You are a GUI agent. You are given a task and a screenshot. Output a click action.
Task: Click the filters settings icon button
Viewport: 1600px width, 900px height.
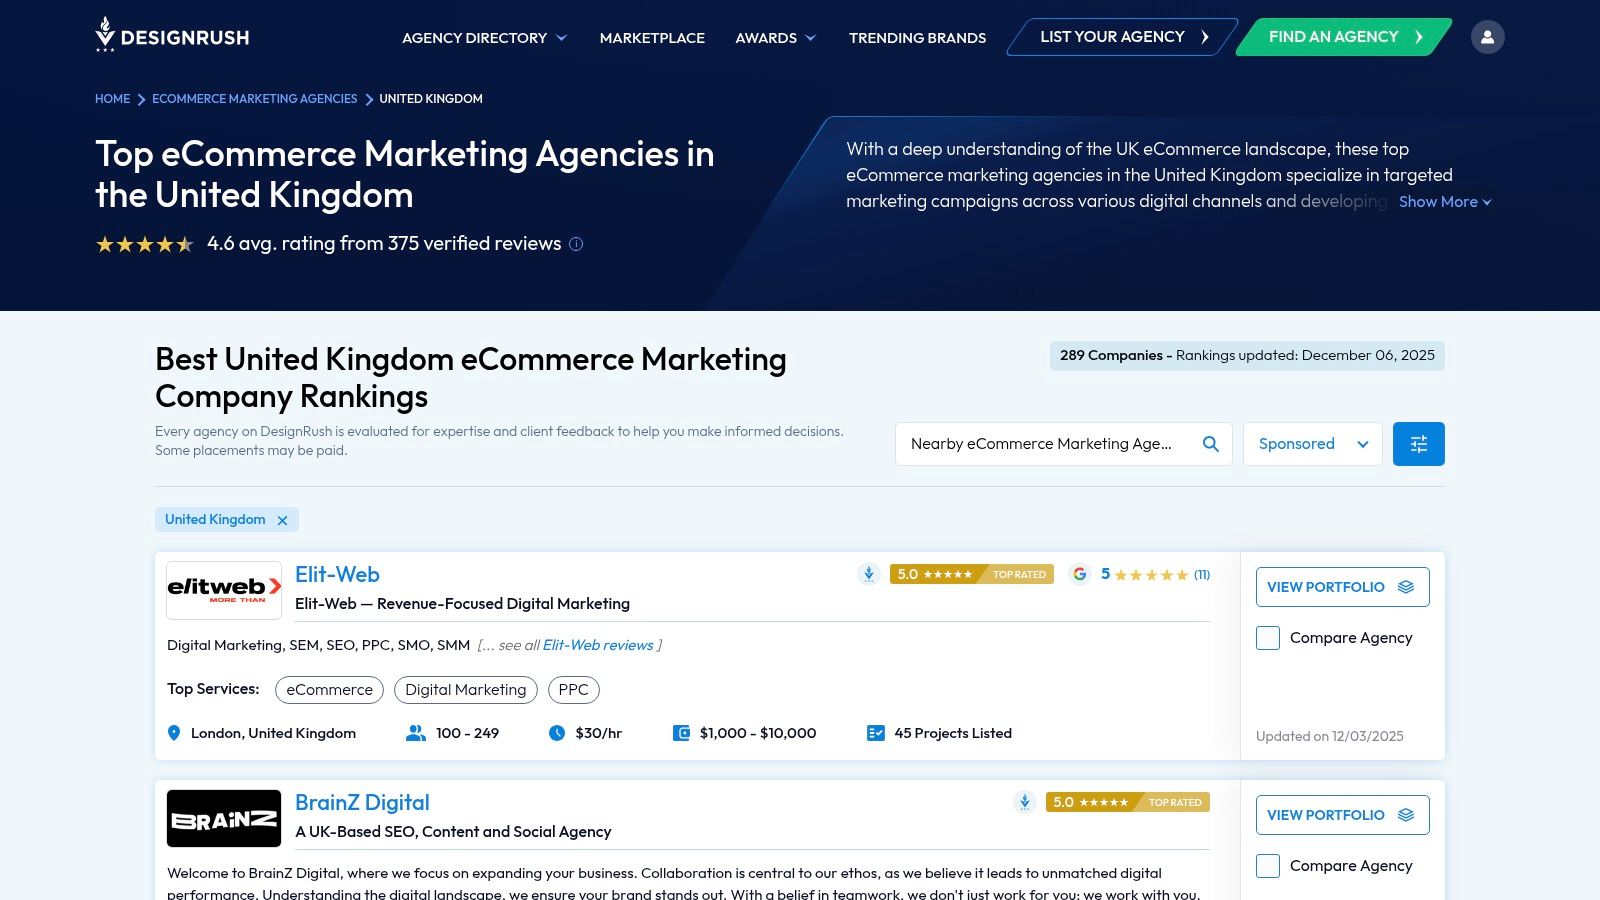coord(1418,444)
